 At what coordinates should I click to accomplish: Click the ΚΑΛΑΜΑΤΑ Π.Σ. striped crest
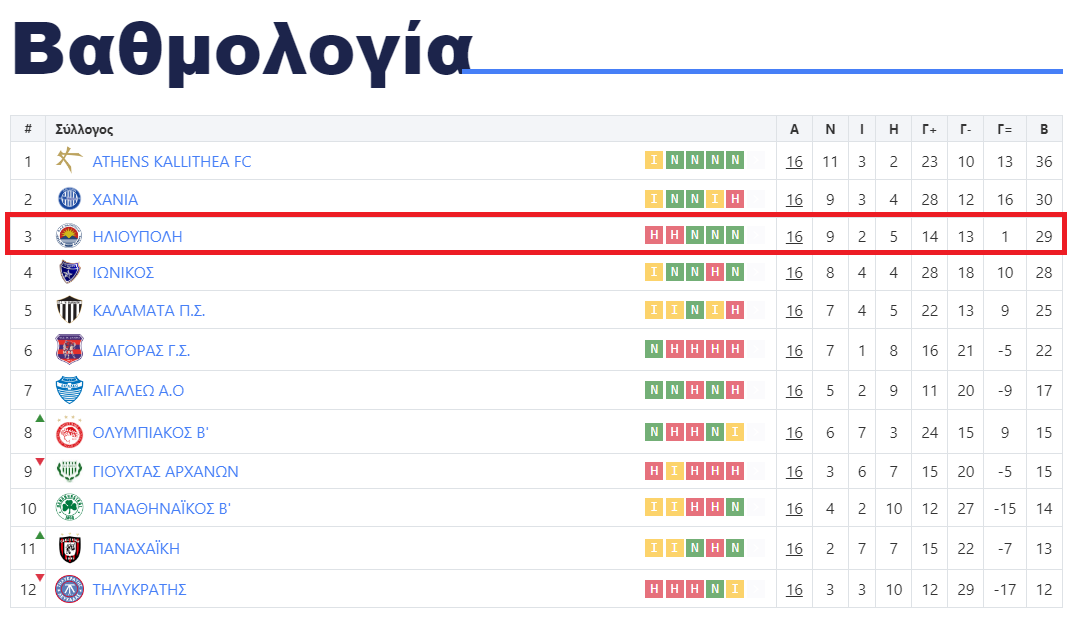point(69,310)
